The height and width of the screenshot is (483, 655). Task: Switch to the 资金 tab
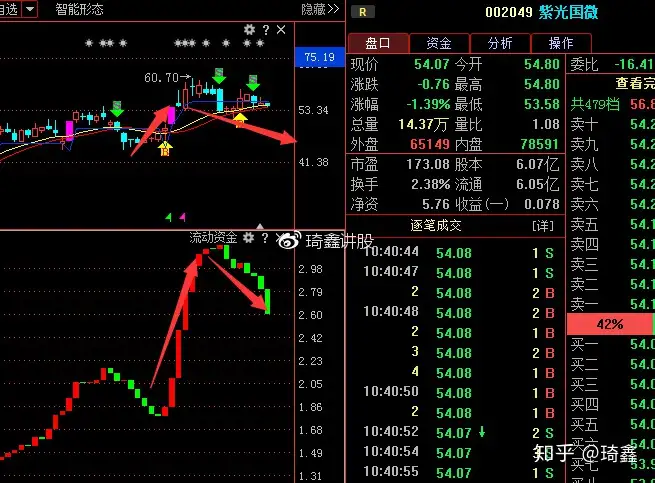click(439, 43)
